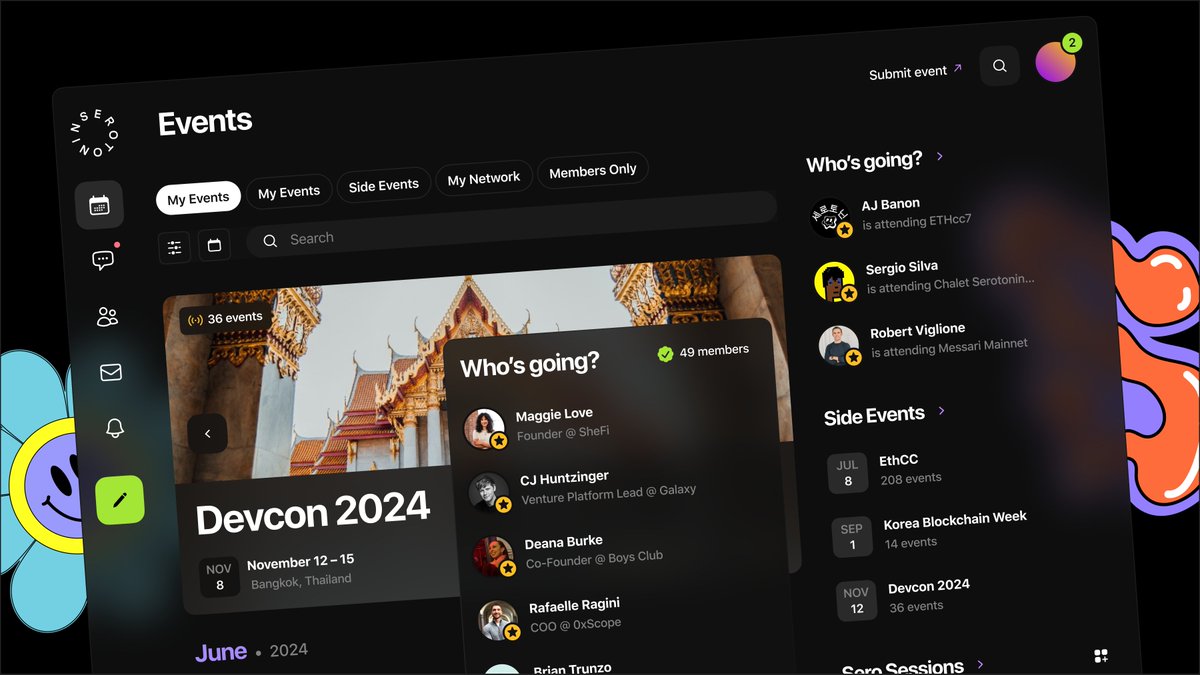
Task: Open AJ Banon's avatar
Action: [x=830, y=217]
